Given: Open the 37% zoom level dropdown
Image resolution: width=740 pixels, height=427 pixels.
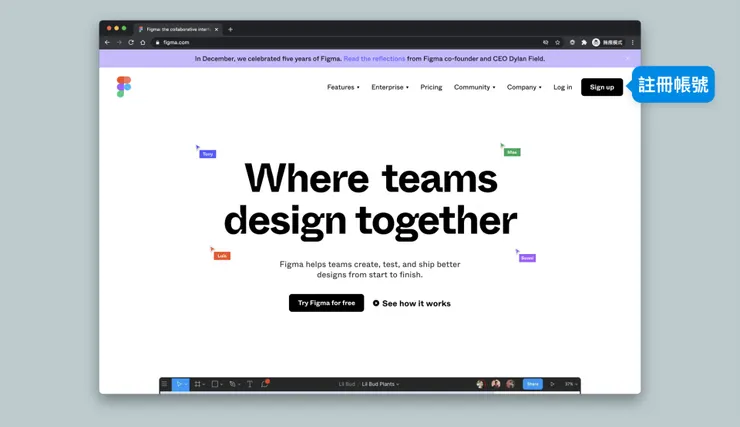Looking at the screenshot, I should pos(571,384).
